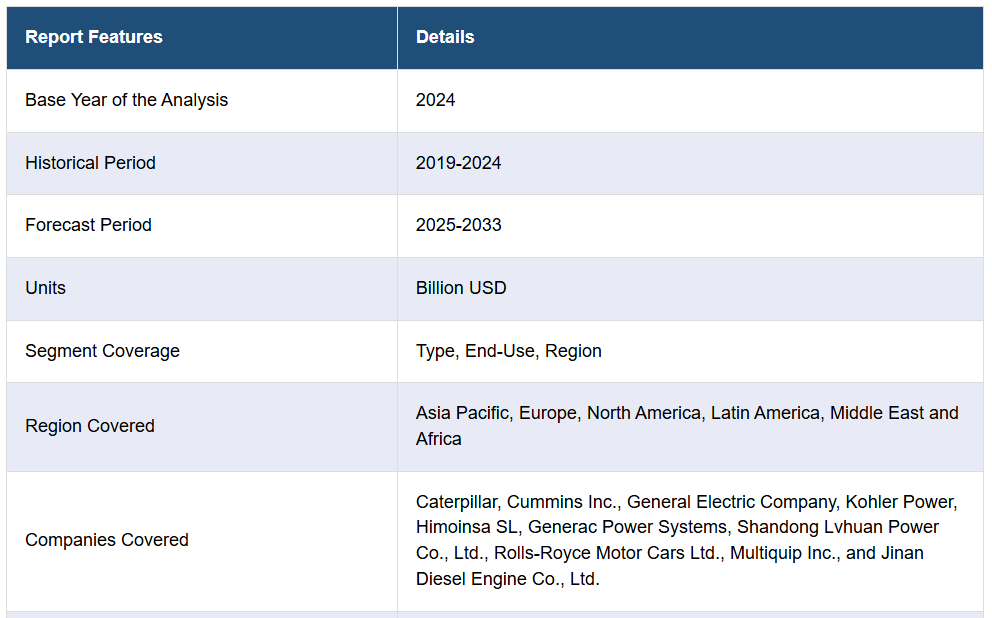Select the Segment Coverage label cell
Viewport: 992px width, 618px height.
pos(202,351)
